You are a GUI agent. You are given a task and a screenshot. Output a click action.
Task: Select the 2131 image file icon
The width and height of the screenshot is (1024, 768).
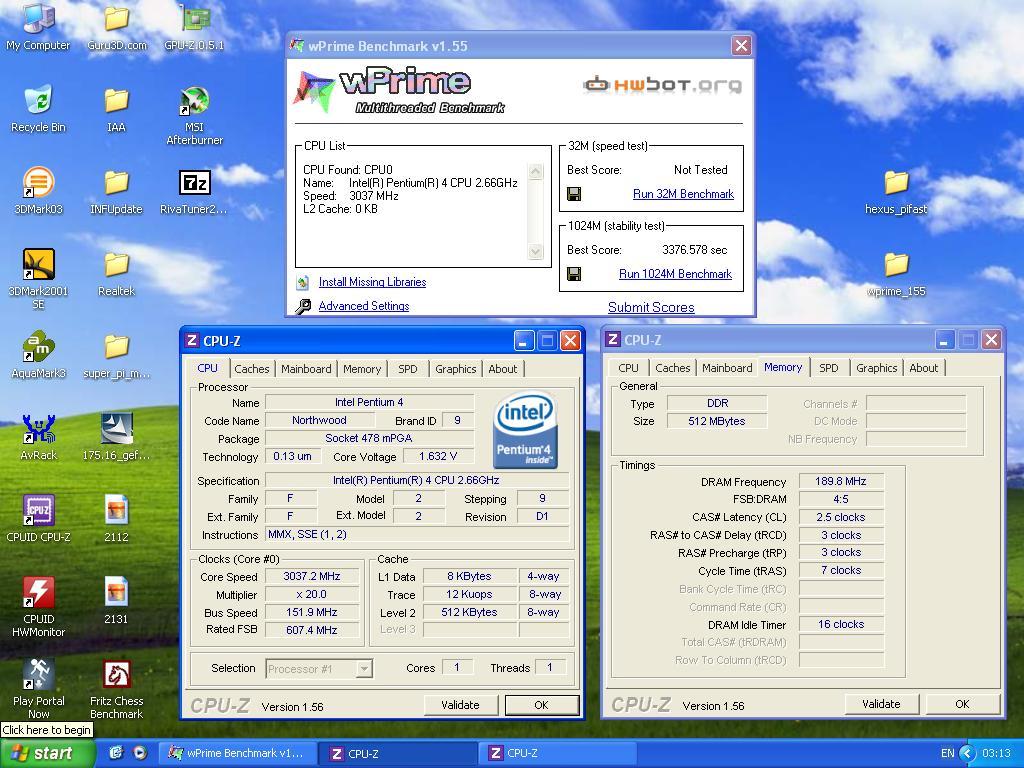(116, 600)
